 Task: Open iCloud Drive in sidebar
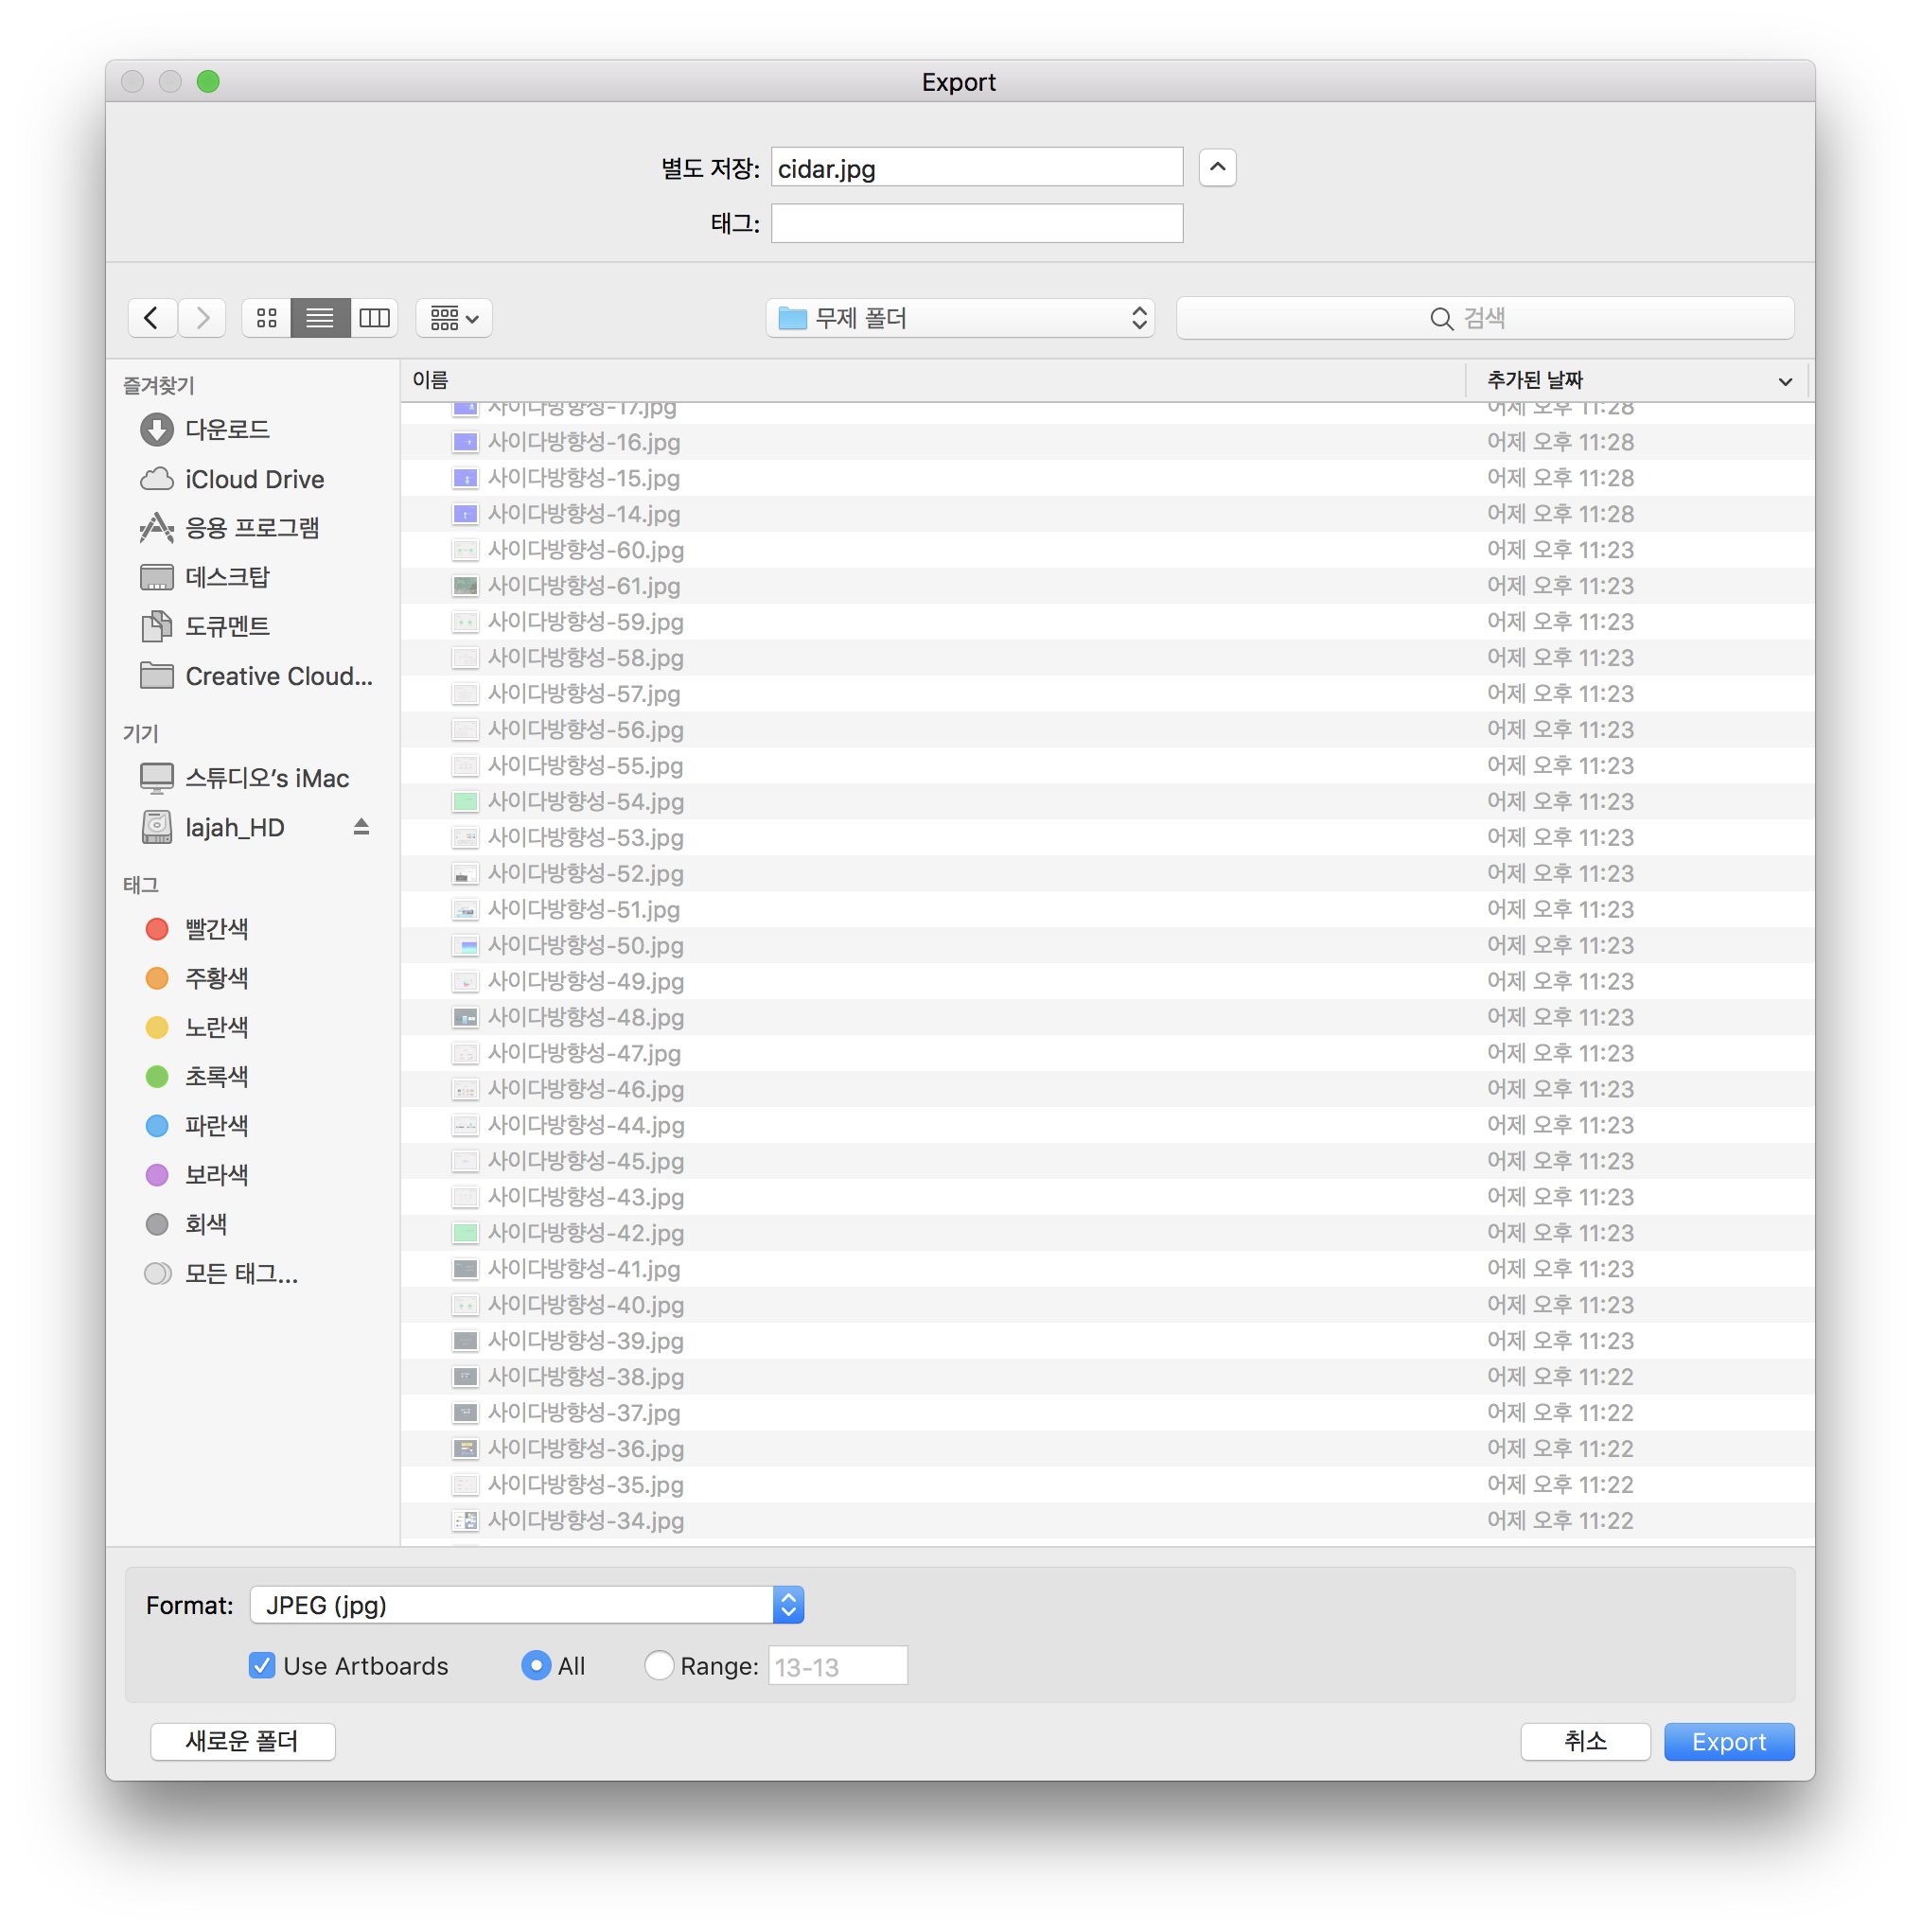tap(254, 480)
